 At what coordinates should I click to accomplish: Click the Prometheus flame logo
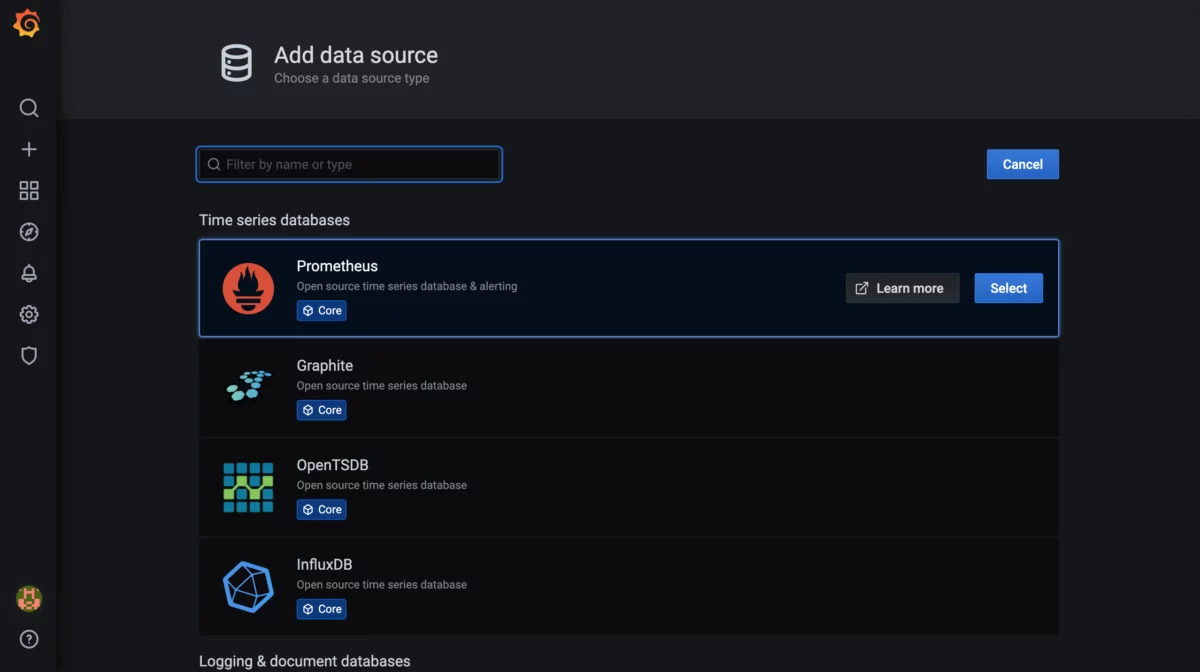tap(248, 288)
